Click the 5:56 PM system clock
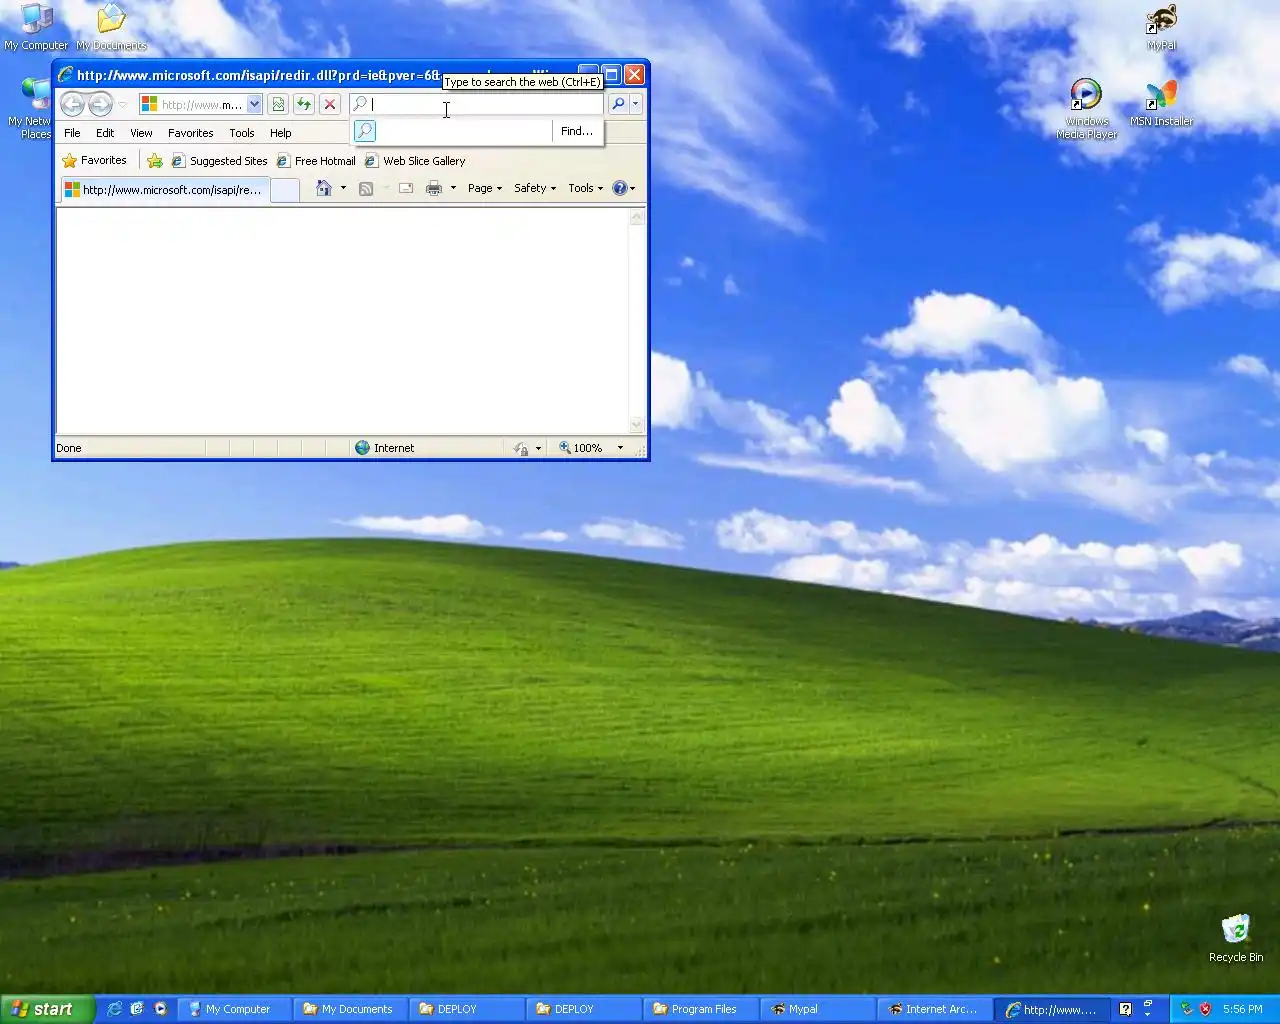 tap(1243, 1009)
